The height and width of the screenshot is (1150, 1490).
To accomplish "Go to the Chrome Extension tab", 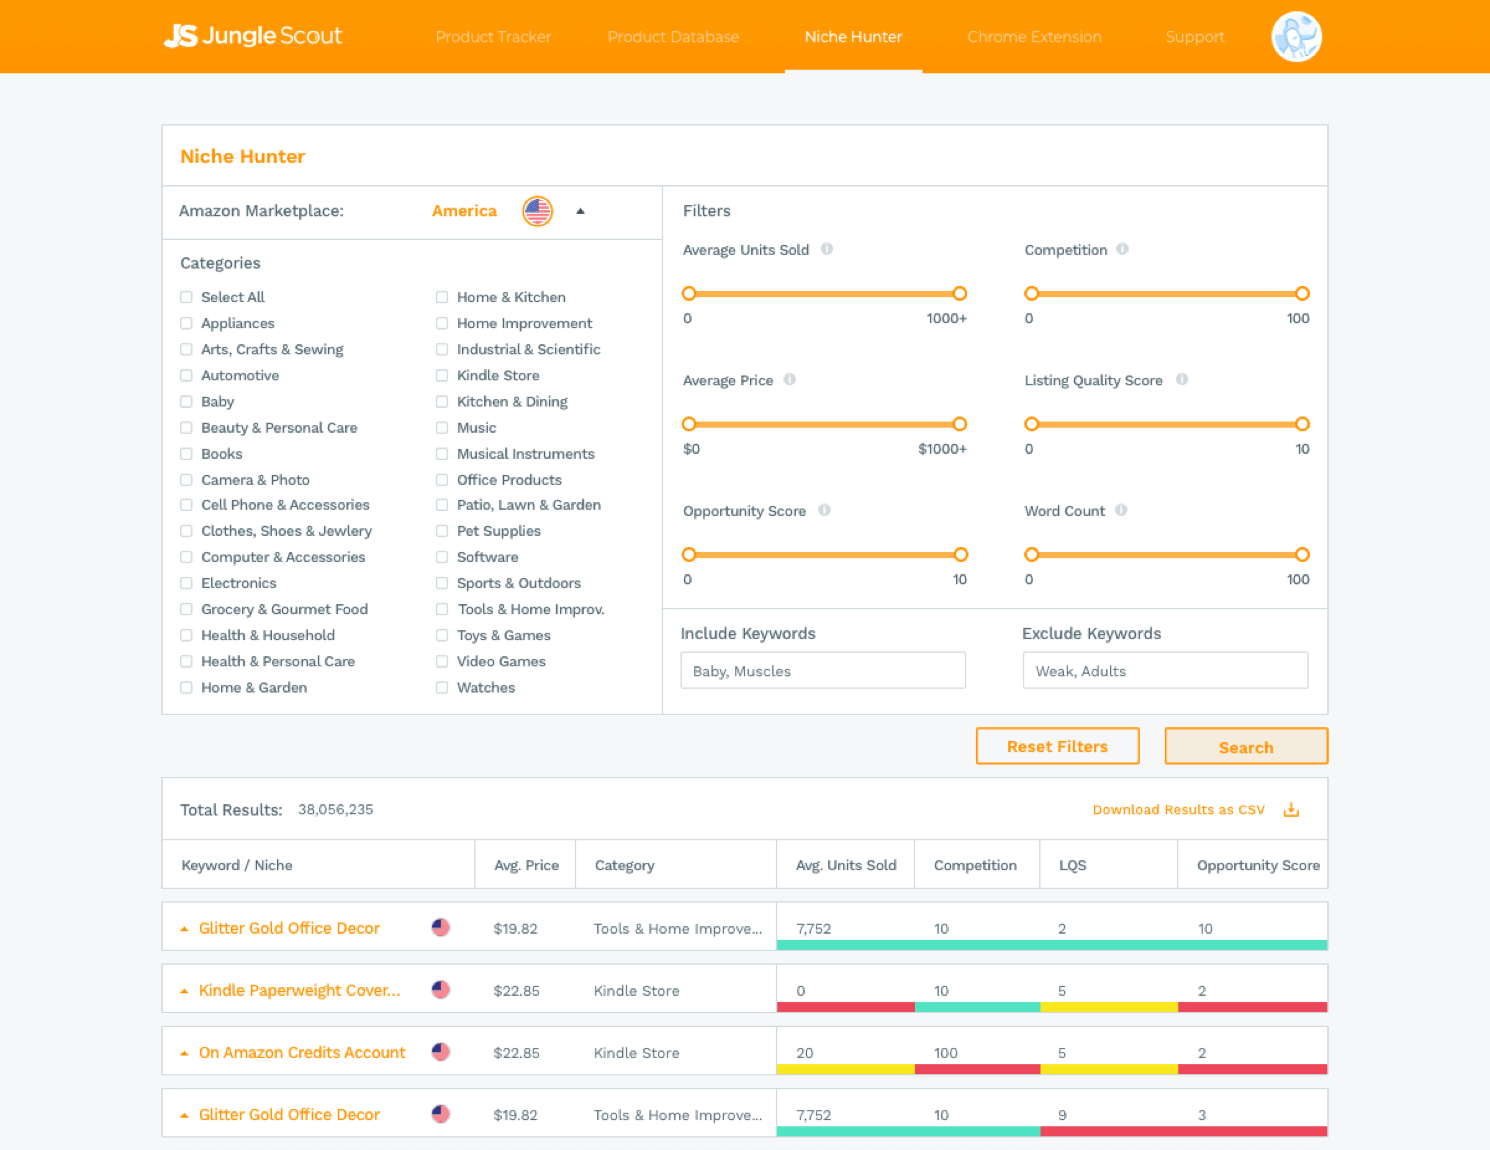I will 1034,37.
